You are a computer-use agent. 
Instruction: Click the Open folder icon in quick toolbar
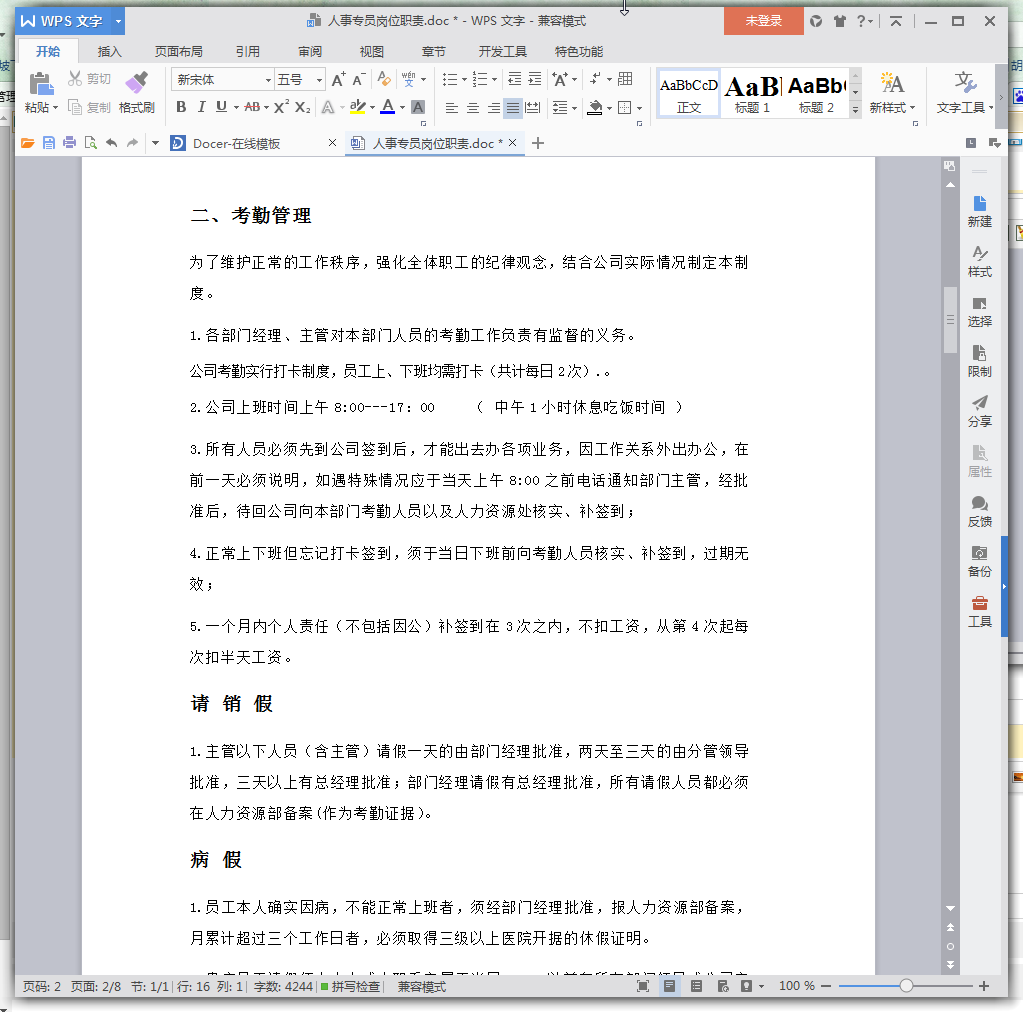(27, 143)
